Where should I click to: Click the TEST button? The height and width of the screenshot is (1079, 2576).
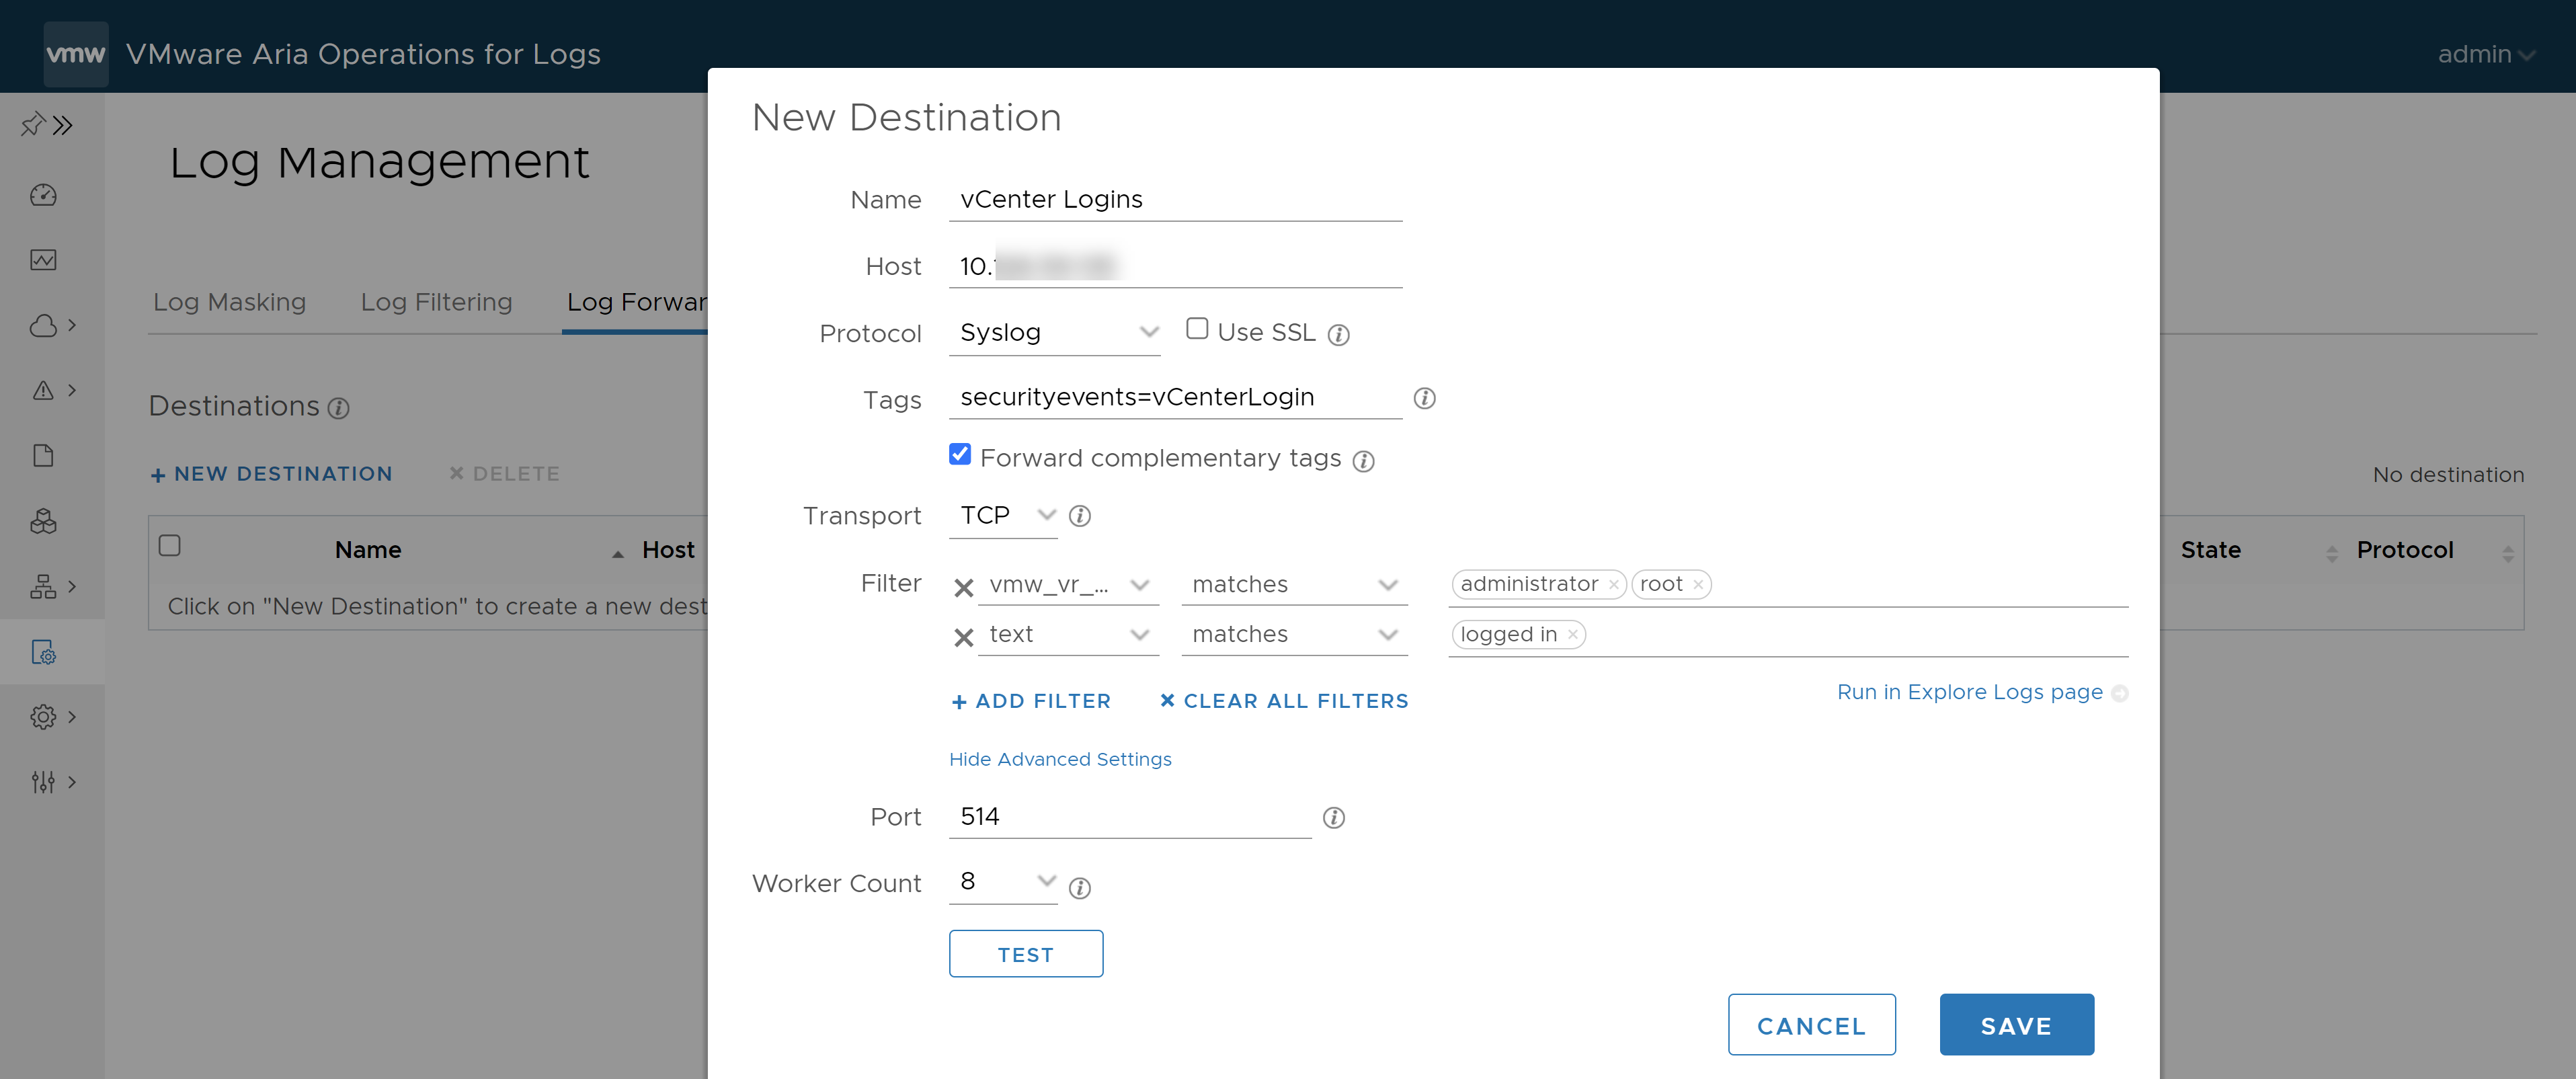coord(1025,953)
